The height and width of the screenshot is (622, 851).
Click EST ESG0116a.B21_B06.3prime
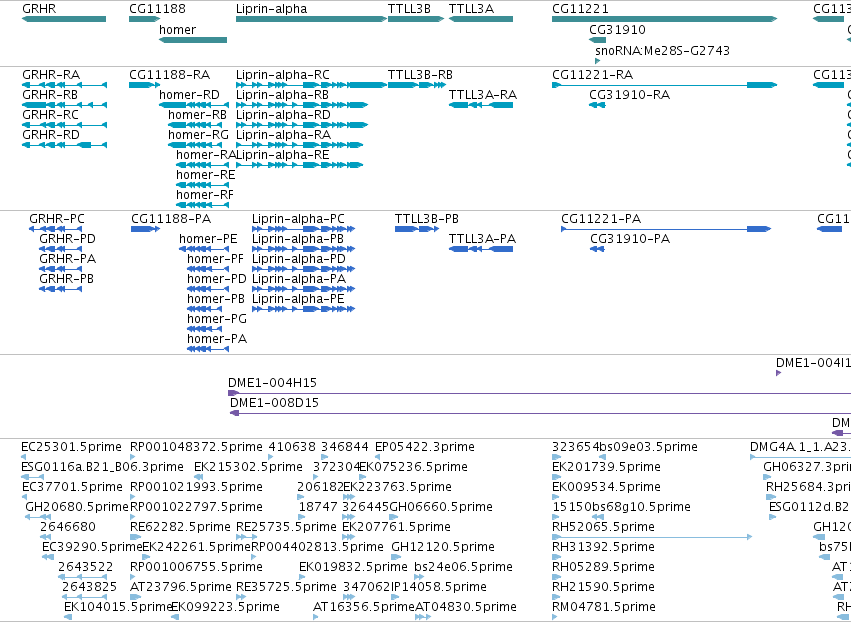102,467
